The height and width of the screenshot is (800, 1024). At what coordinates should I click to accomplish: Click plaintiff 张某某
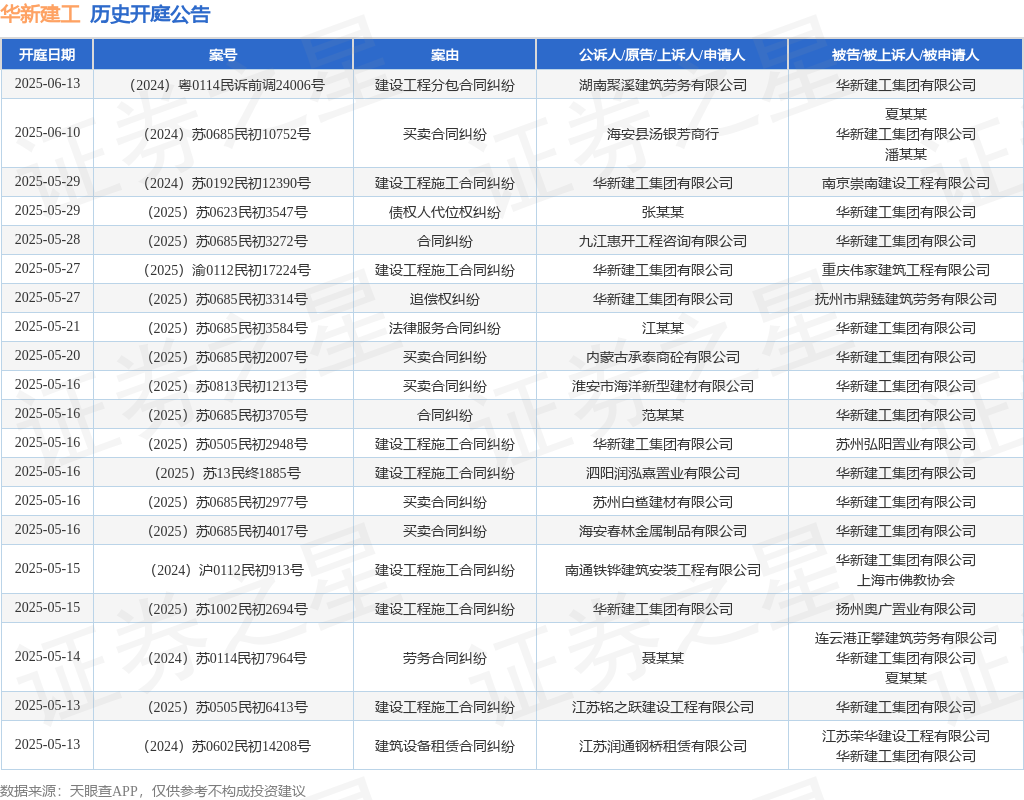point(662,212)
